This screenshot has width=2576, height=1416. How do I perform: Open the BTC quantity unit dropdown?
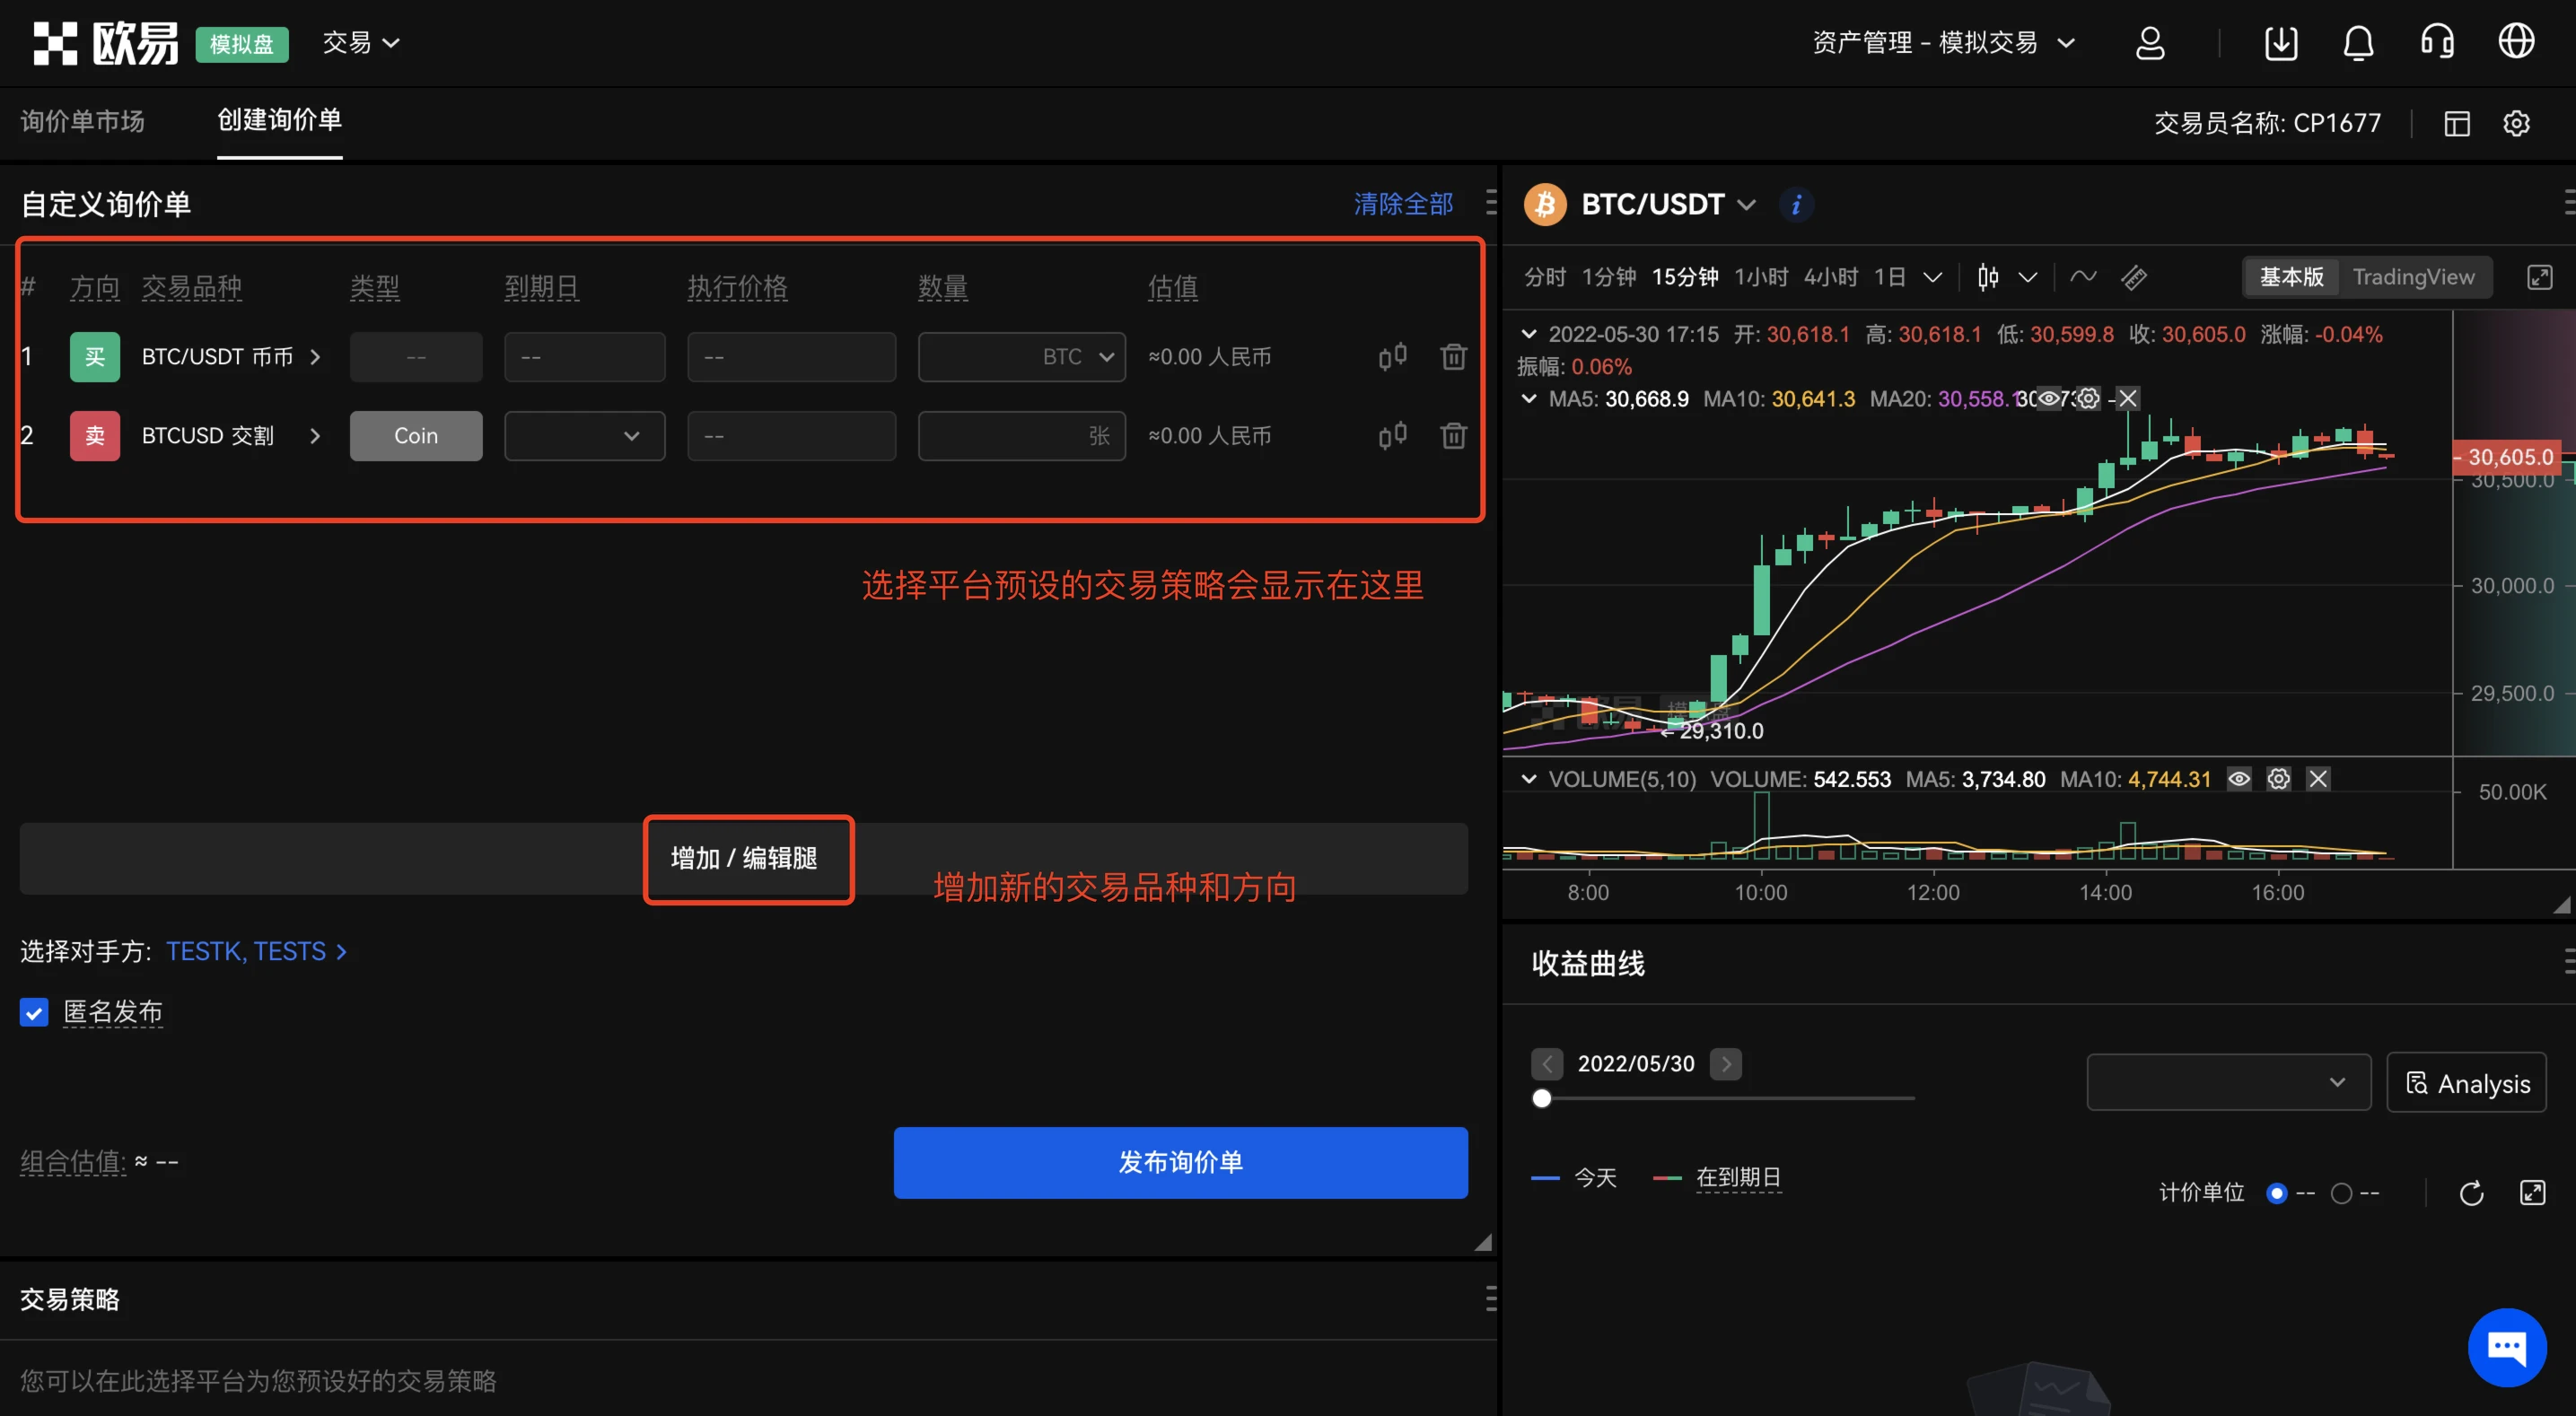click(1078, 357)
